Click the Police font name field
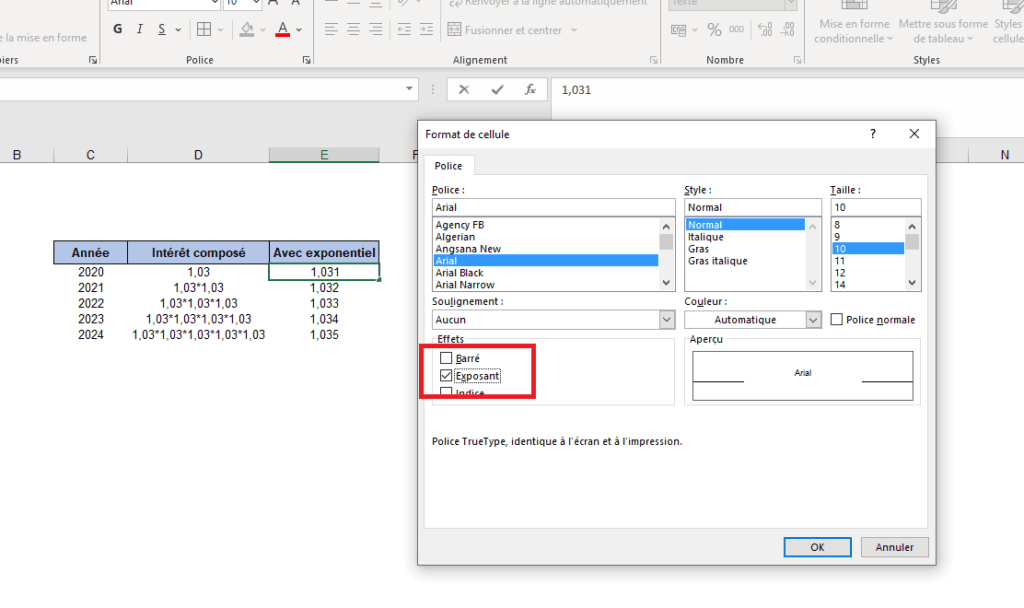The height and width of the screenshot is (608, 1024). click(553, 207)
